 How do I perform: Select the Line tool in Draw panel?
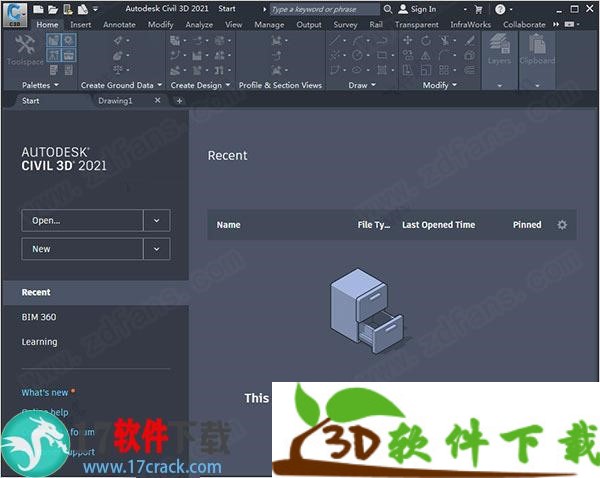pyautogui.click(x=335, y=40)
